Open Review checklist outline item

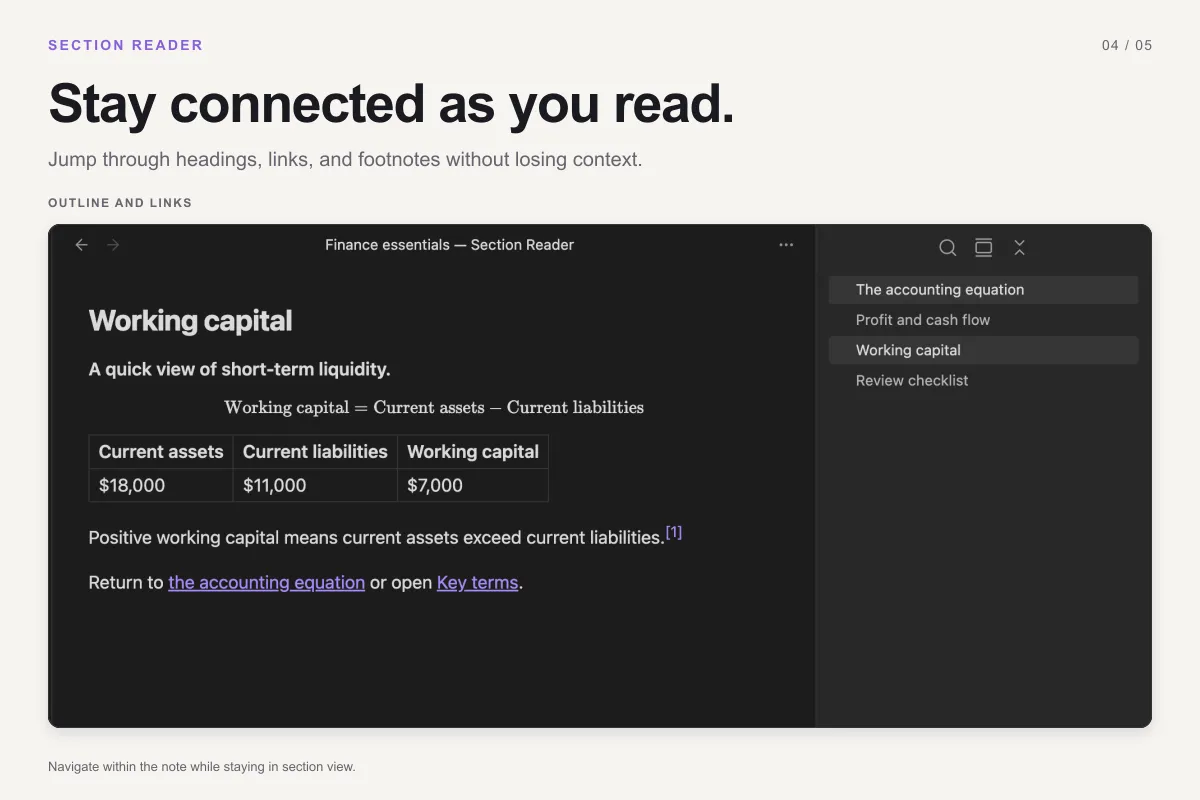pos(984,380)
